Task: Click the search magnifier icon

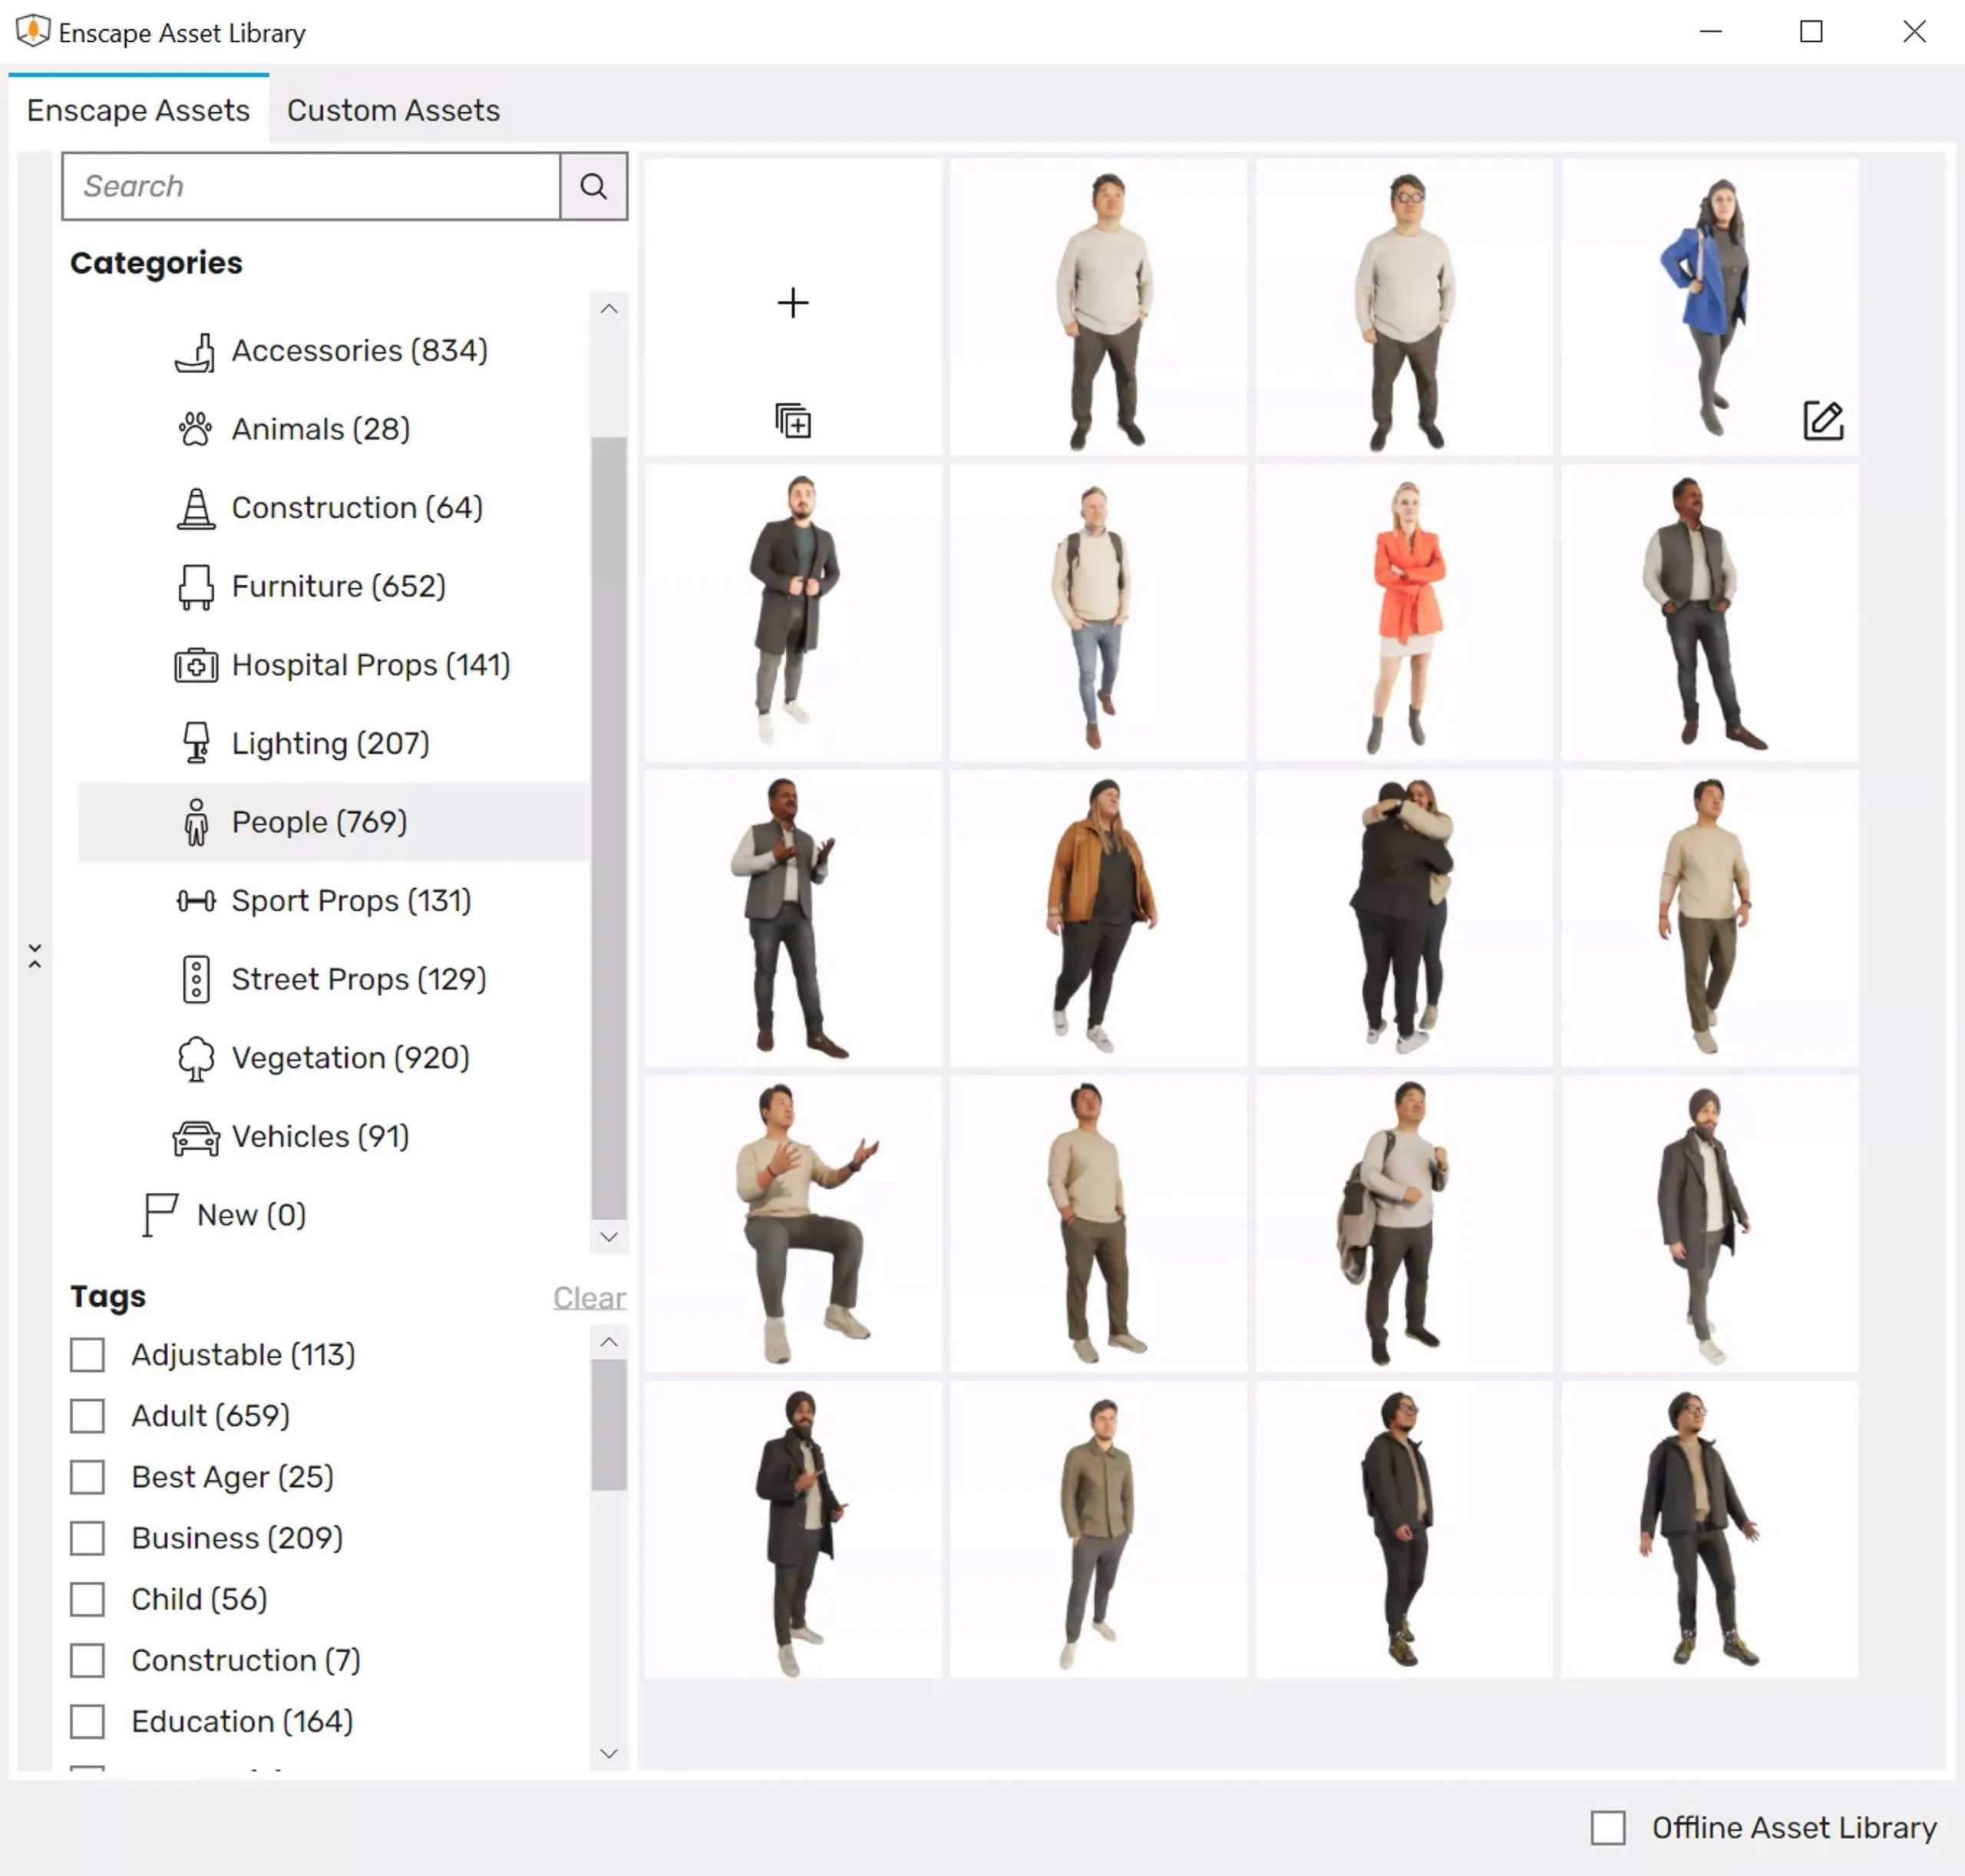Action: pyautogui.click(x=593, y=186)
